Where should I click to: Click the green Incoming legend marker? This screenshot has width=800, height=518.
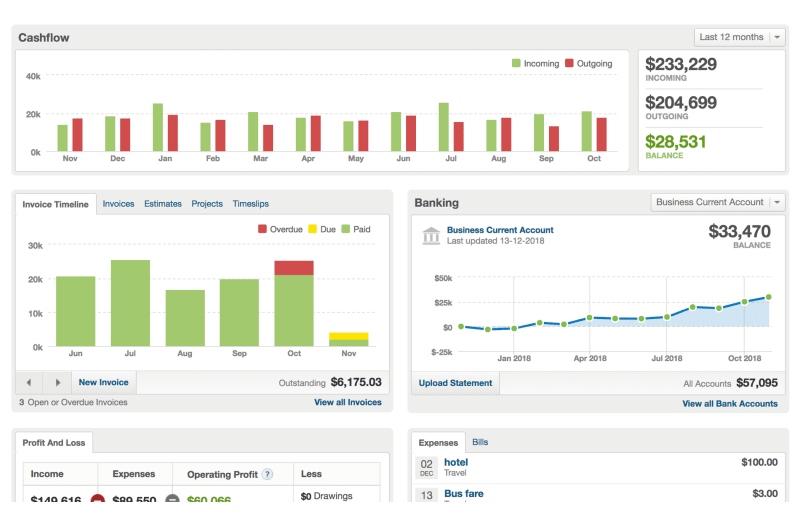(x=516, y=64)
